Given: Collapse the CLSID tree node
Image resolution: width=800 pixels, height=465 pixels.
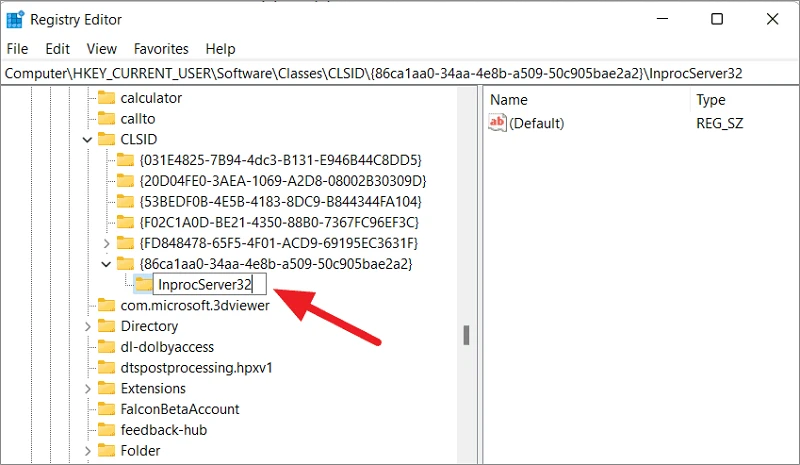Looking at the screenshot, I should click(x=87, y=139).
